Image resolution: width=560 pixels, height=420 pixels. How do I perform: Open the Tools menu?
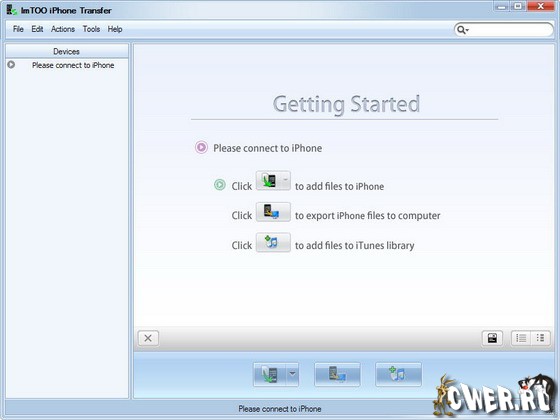coord(91,29)
